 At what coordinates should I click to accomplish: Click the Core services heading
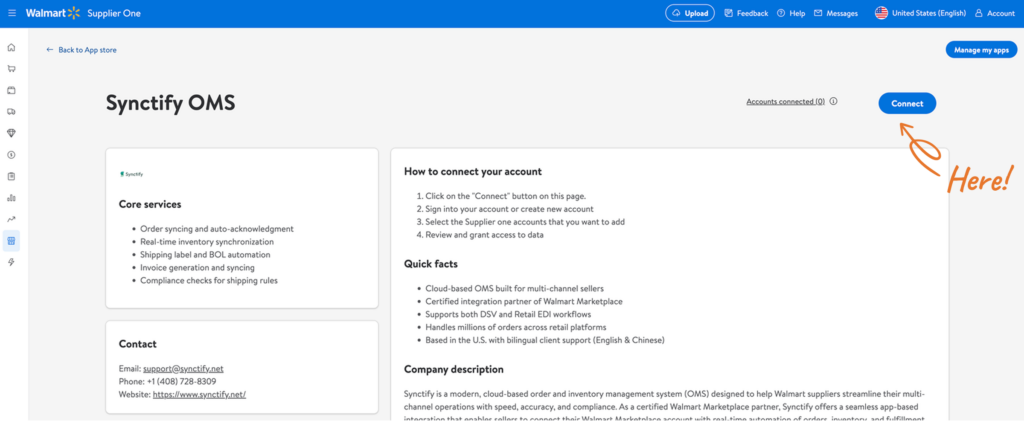pyautogui.click(x=150, y=204)
